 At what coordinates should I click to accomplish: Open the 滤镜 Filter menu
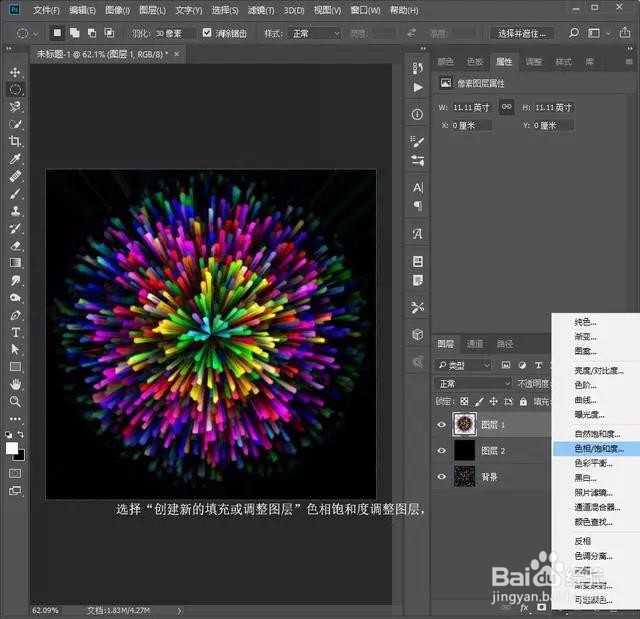[x=260, y=10]
